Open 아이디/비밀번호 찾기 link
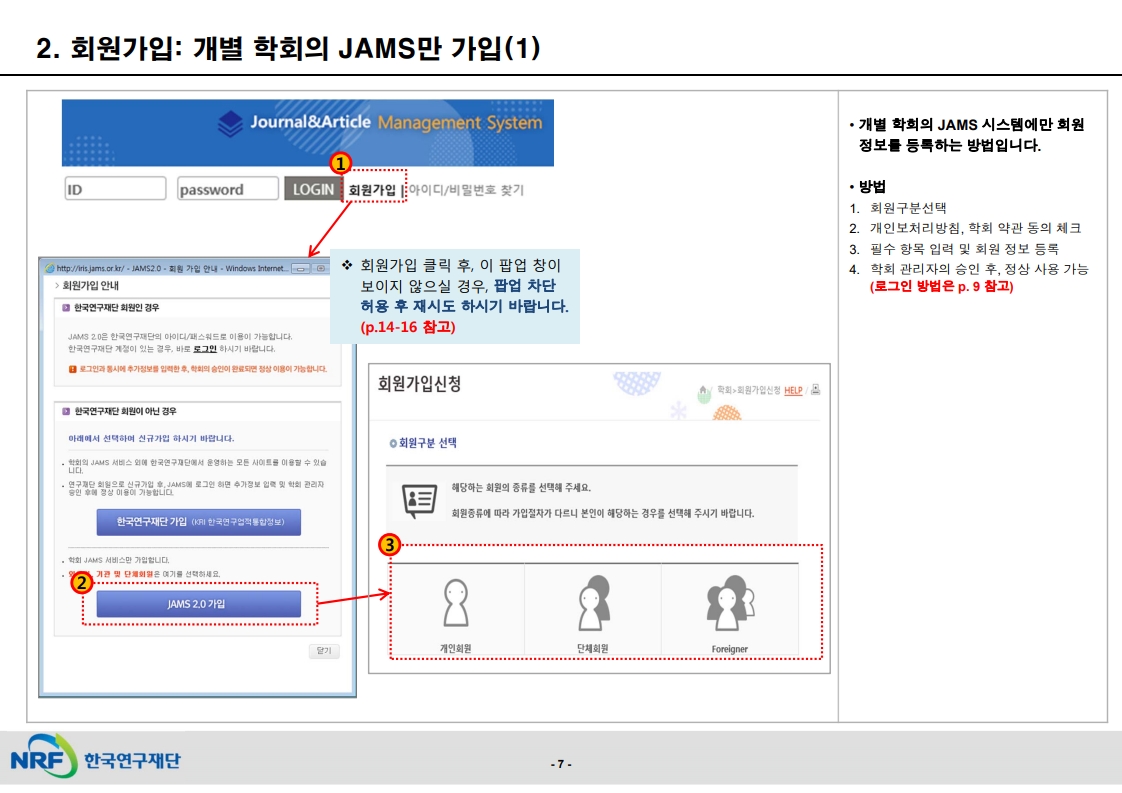Viewport: 1122px width, 793px height. pos(466,190)
